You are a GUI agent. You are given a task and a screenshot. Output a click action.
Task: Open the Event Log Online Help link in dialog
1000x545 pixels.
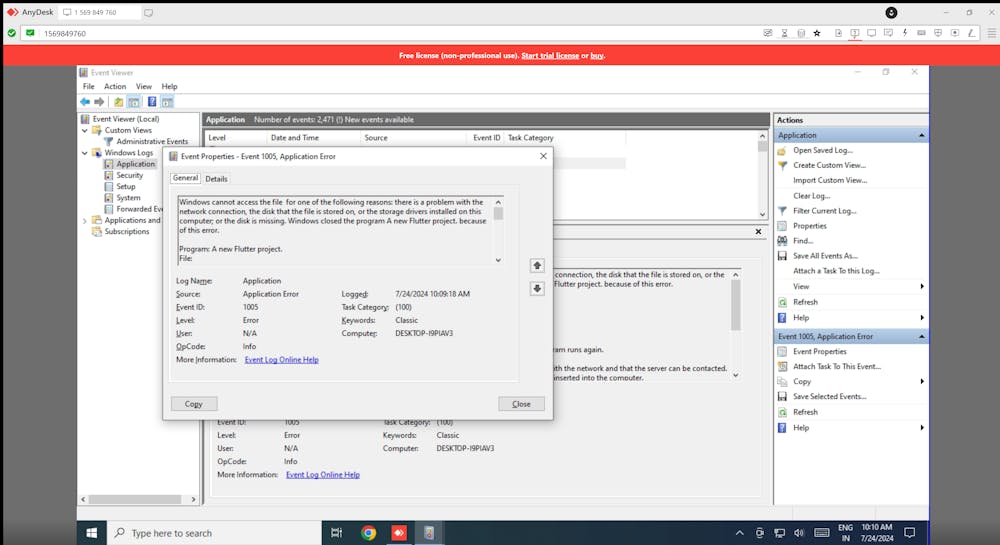tap(281, 360)
